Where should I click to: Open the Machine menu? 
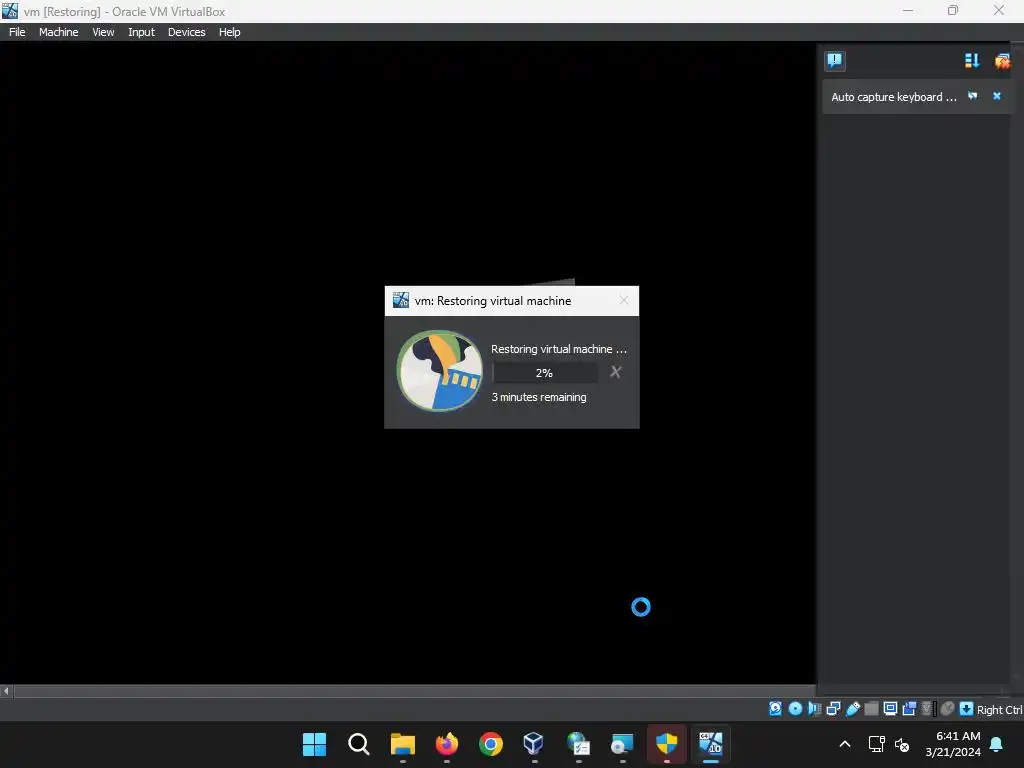pyautogui.click(x=59, y=32)
